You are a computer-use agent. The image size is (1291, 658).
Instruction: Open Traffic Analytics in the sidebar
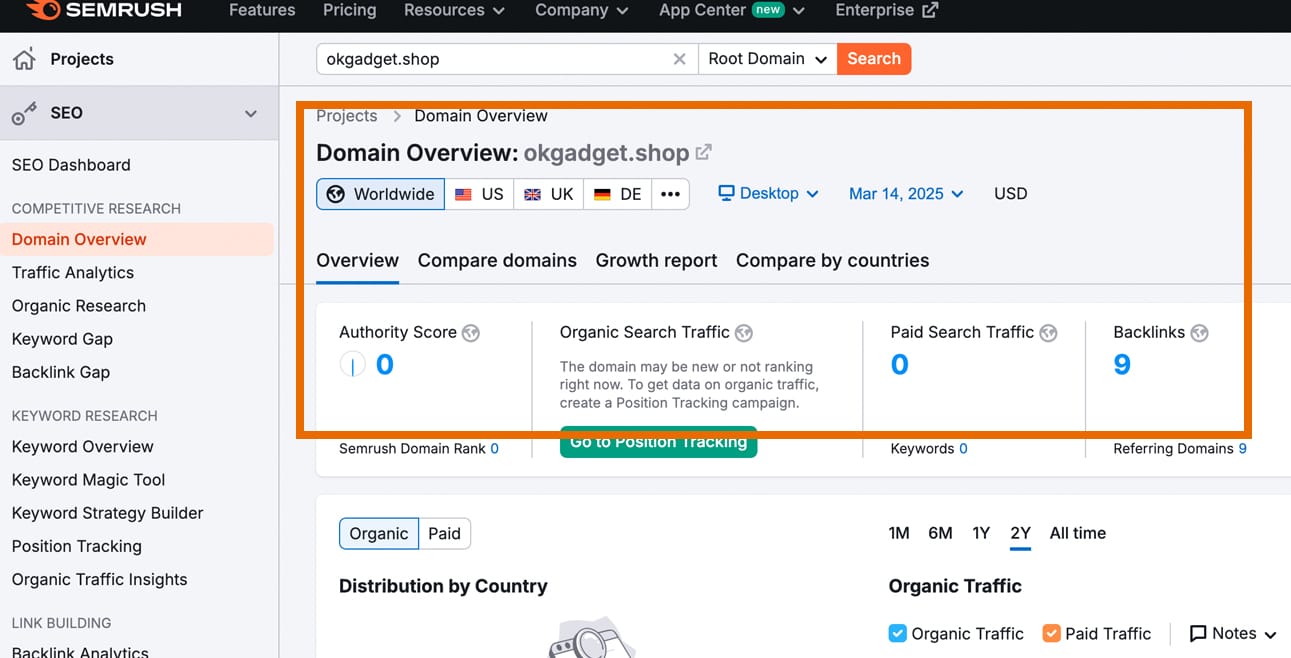pyautogui.click(x=73, y=272)
